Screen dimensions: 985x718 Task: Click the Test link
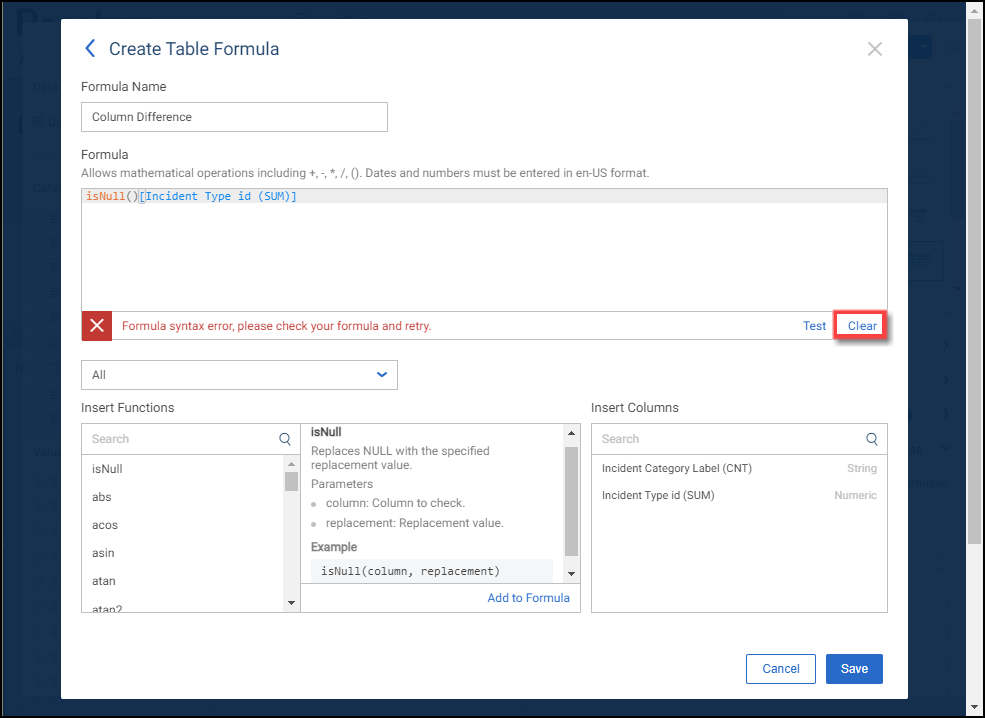(x=814, y=326)
